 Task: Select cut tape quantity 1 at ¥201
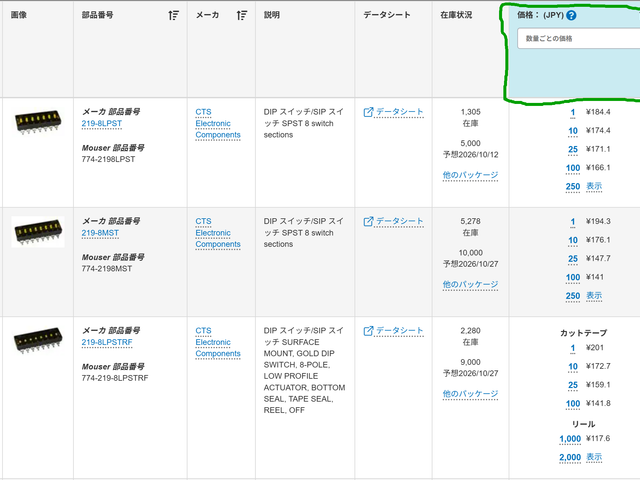point(573,348)
